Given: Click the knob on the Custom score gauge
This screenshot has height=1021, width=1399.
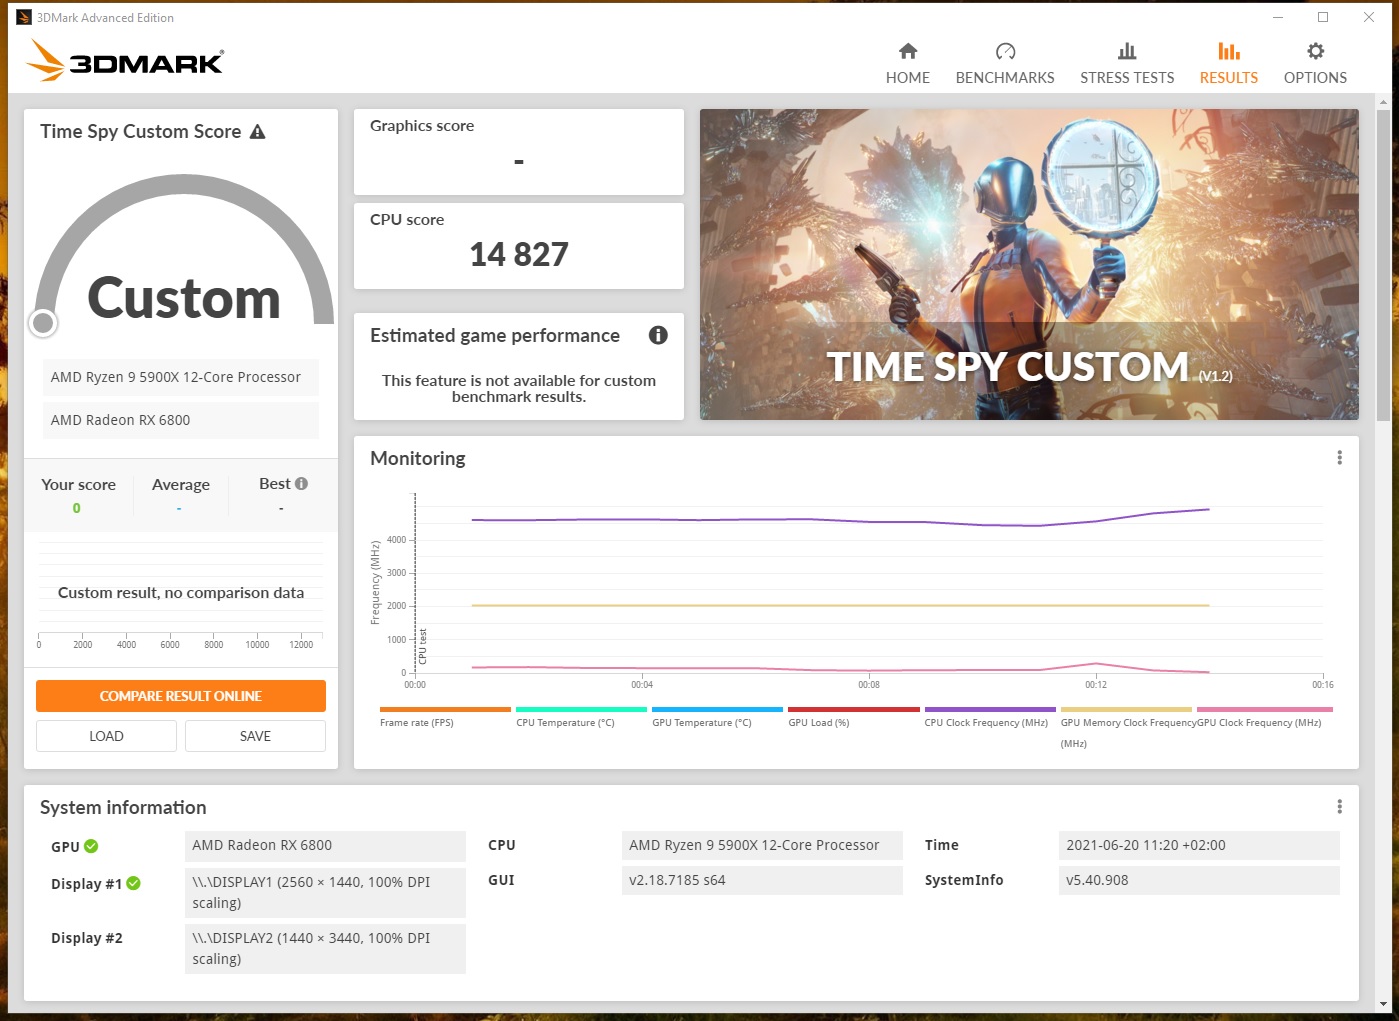Looking at the screenshot, I should coord(43,322).
